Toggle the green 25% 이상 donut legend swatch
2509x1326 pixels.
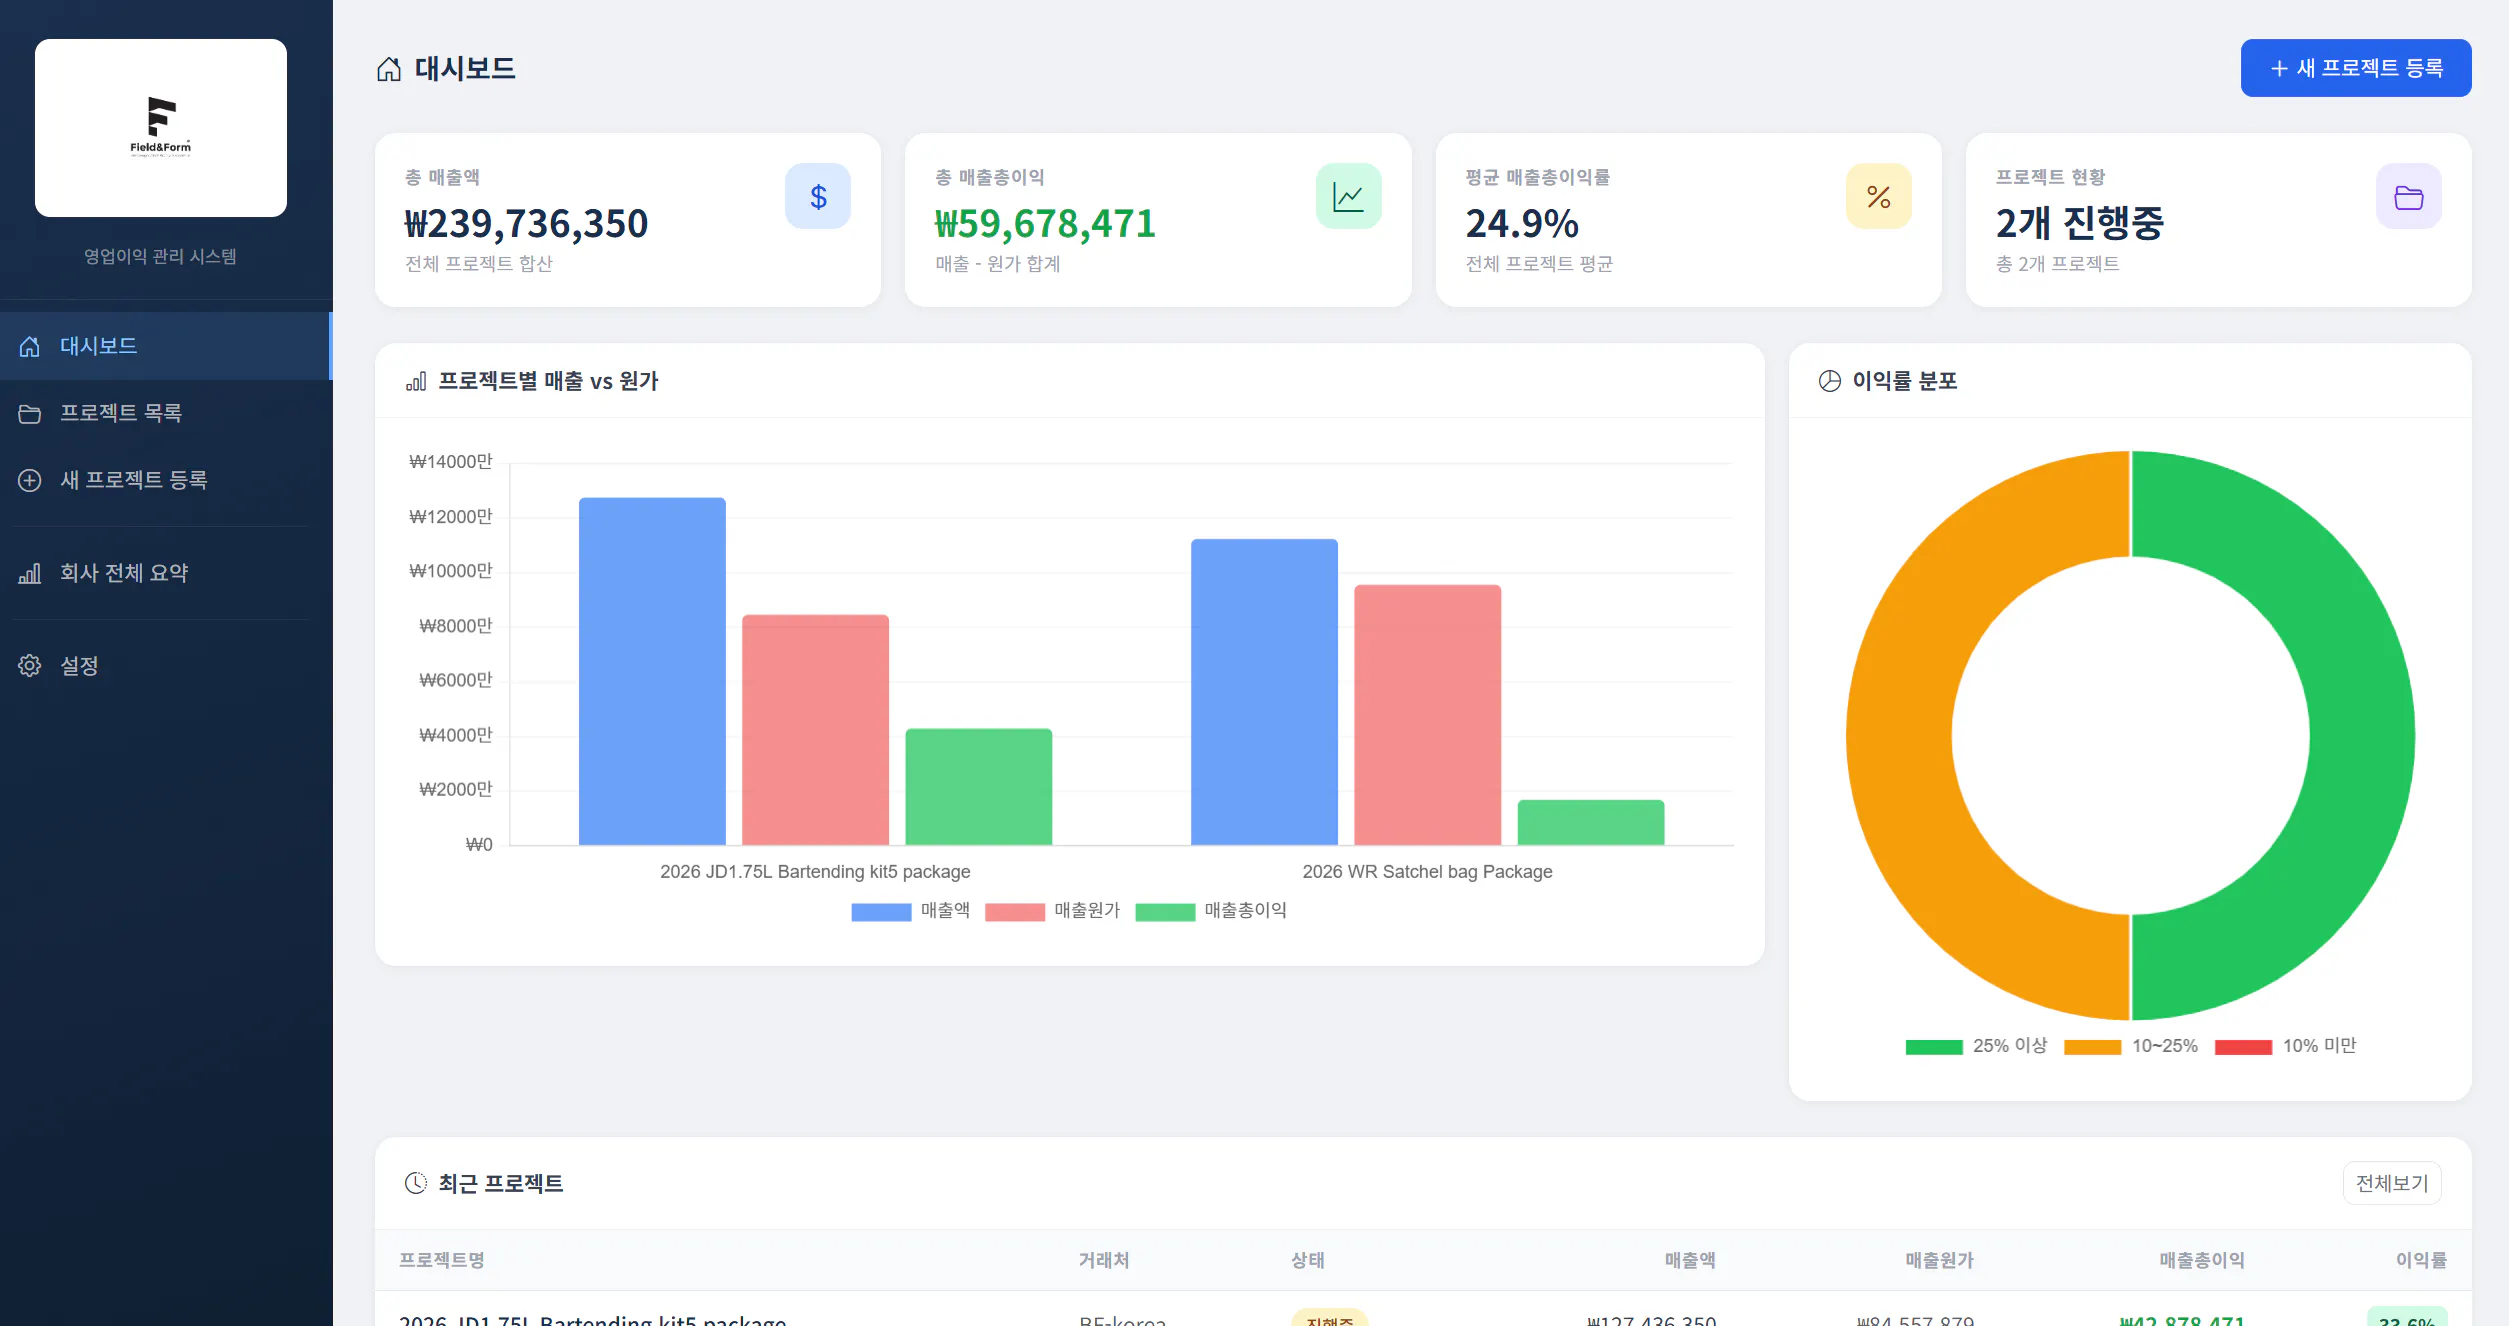pyautogui.click(x=1934, y=1047)
